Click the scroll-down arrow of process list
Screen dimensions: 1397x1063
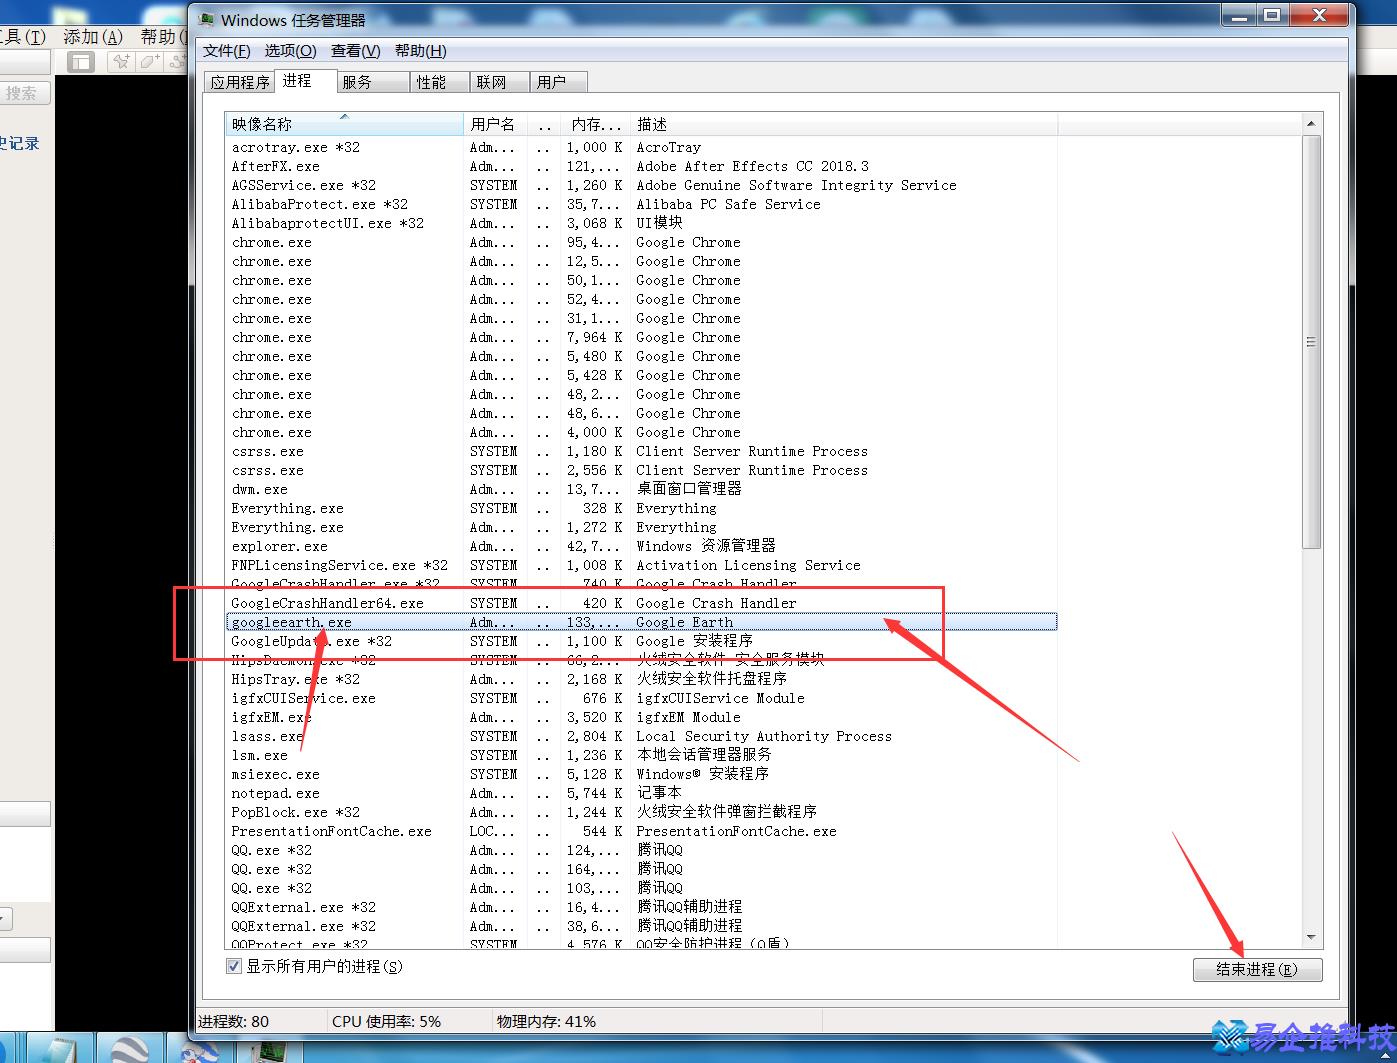(1311, 937)
